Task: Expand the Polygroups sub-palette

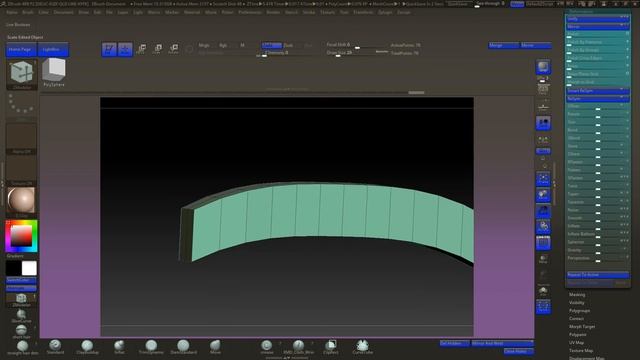Action: [x=580, y=311]
